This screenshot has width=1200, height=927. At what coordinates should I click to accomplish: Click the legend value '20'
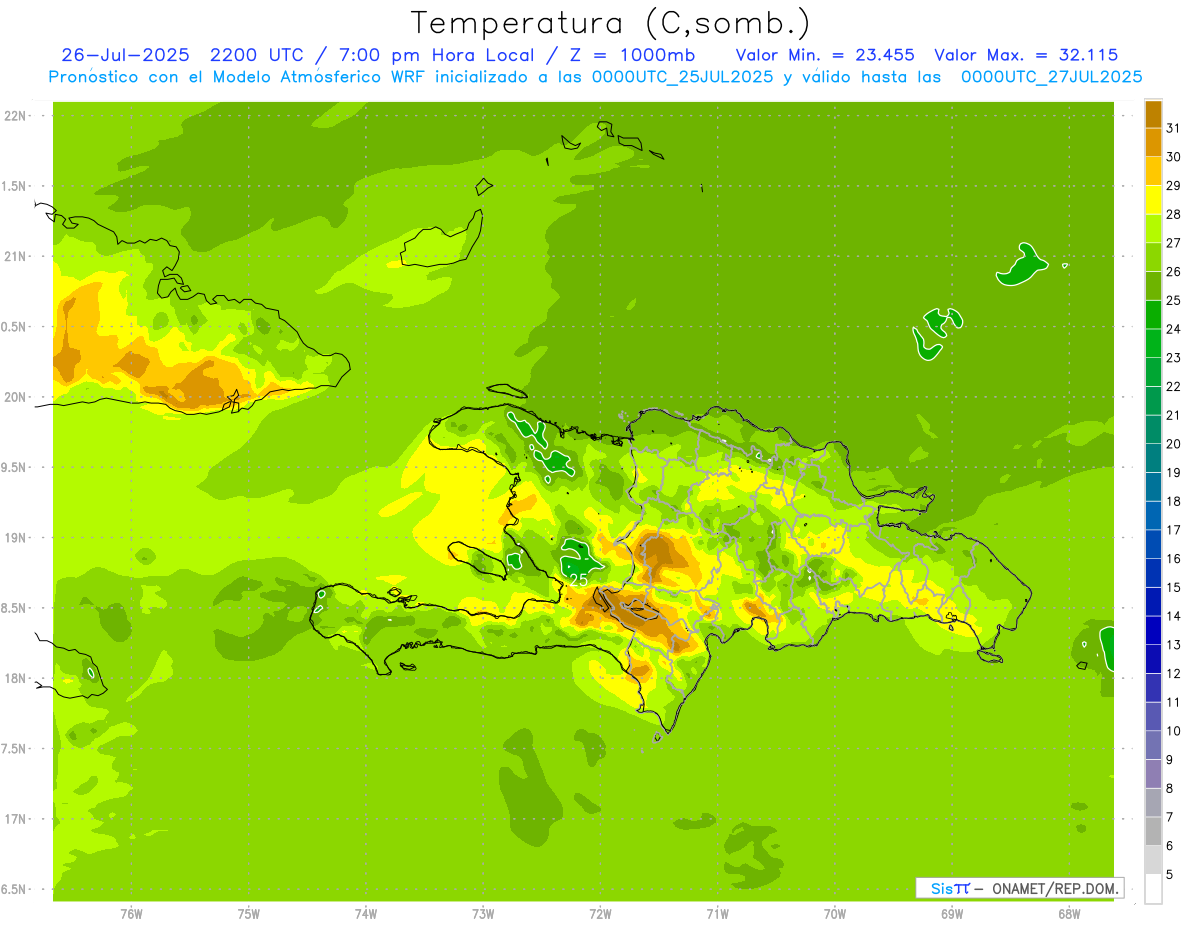pos(1173,444)
